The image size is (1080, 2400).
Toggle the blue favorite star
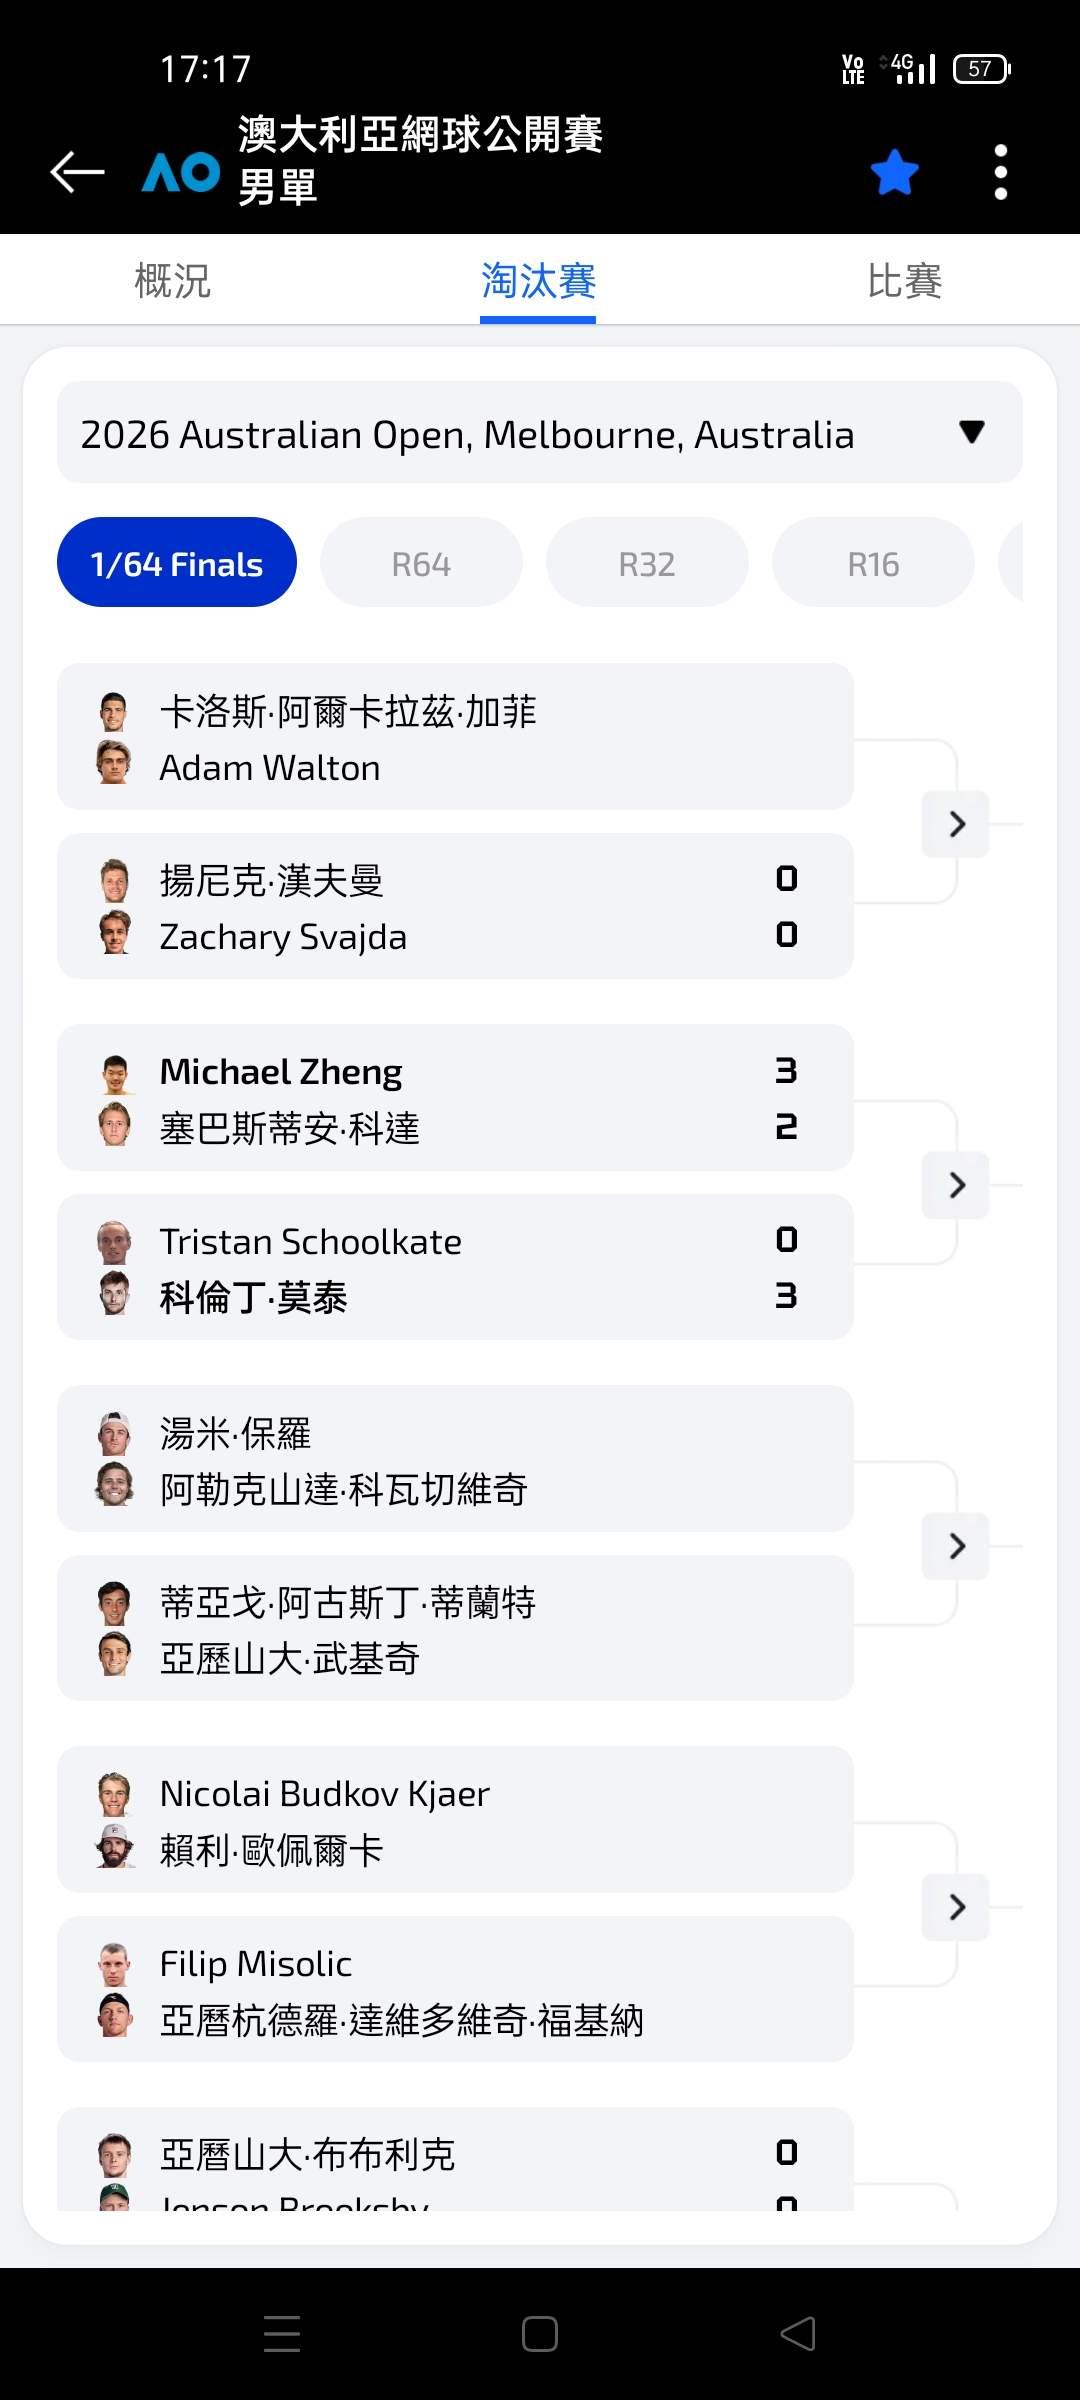[894, 172]
